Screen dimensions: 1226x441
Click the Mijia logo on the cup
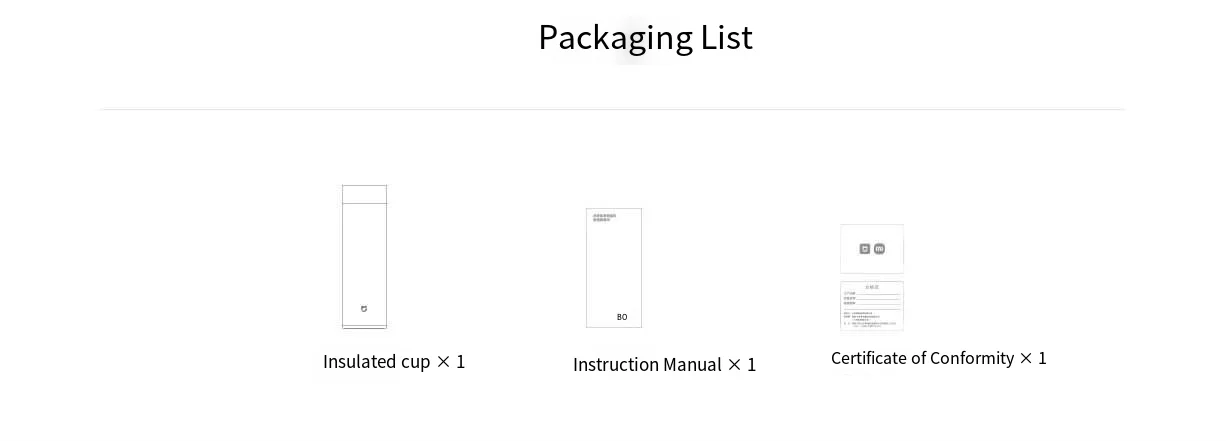tap(364, 309)
